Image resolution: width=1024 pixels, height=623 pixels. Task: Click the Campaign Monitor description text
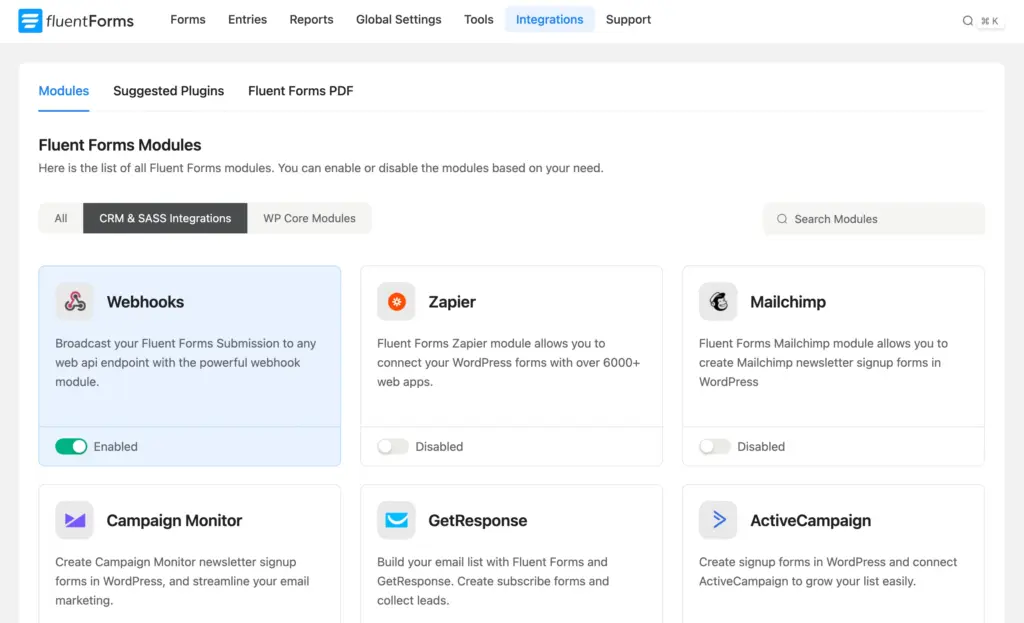[x=182, y=581]
